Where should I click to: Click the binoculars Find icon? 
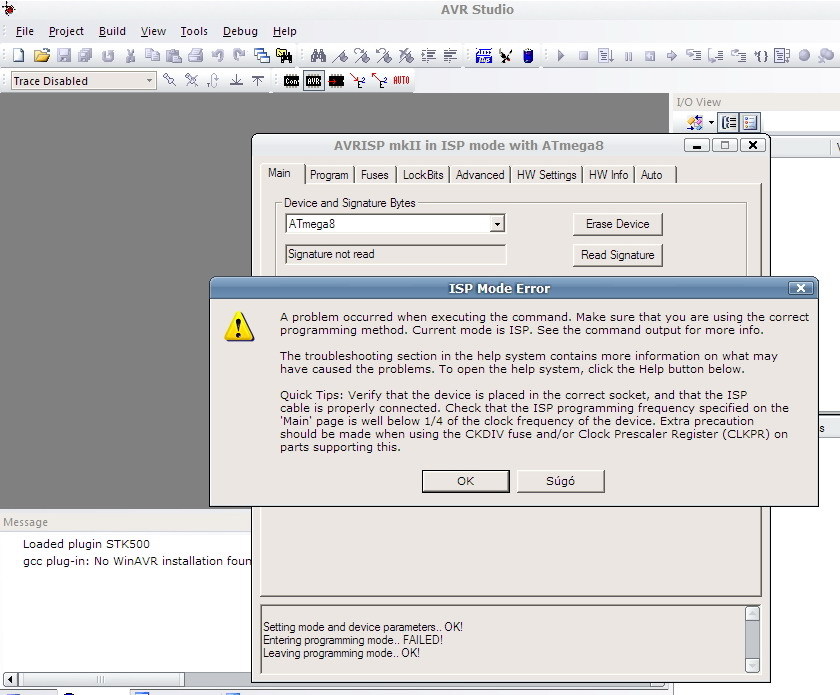click(318, 55)
